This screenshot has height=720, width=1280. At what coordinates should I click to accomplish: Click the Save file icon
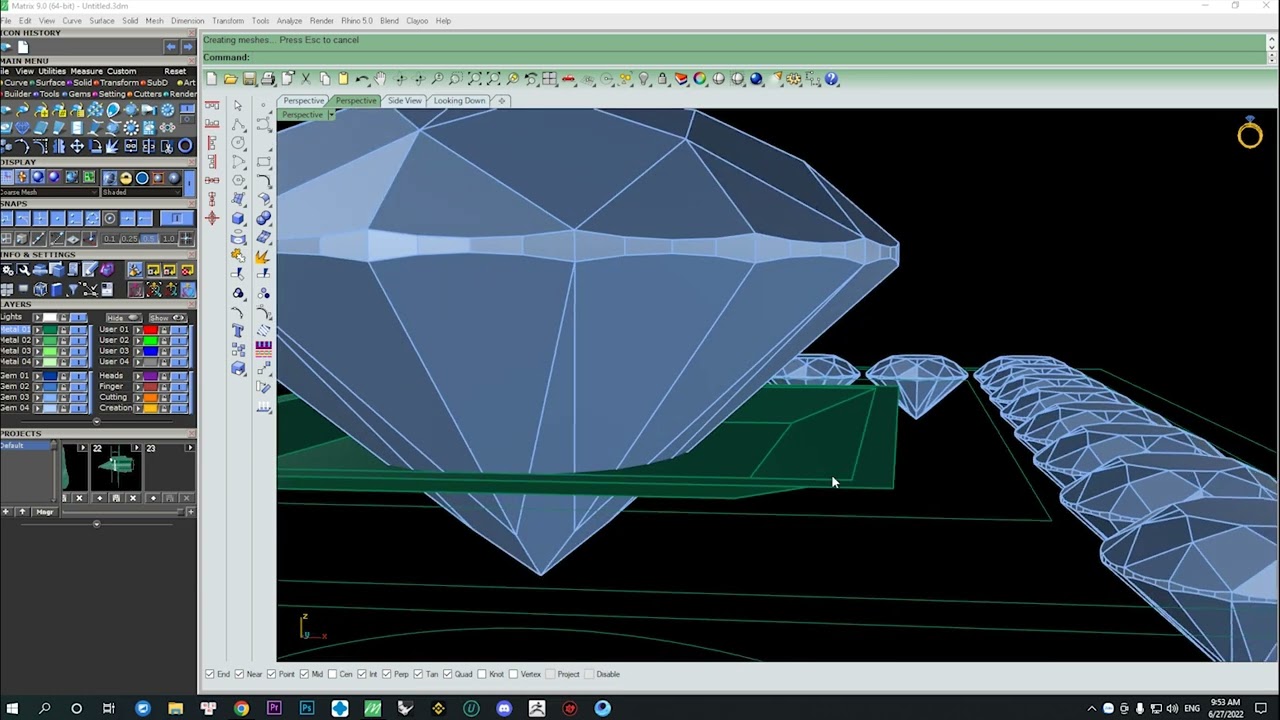click(x=249, y=79)
